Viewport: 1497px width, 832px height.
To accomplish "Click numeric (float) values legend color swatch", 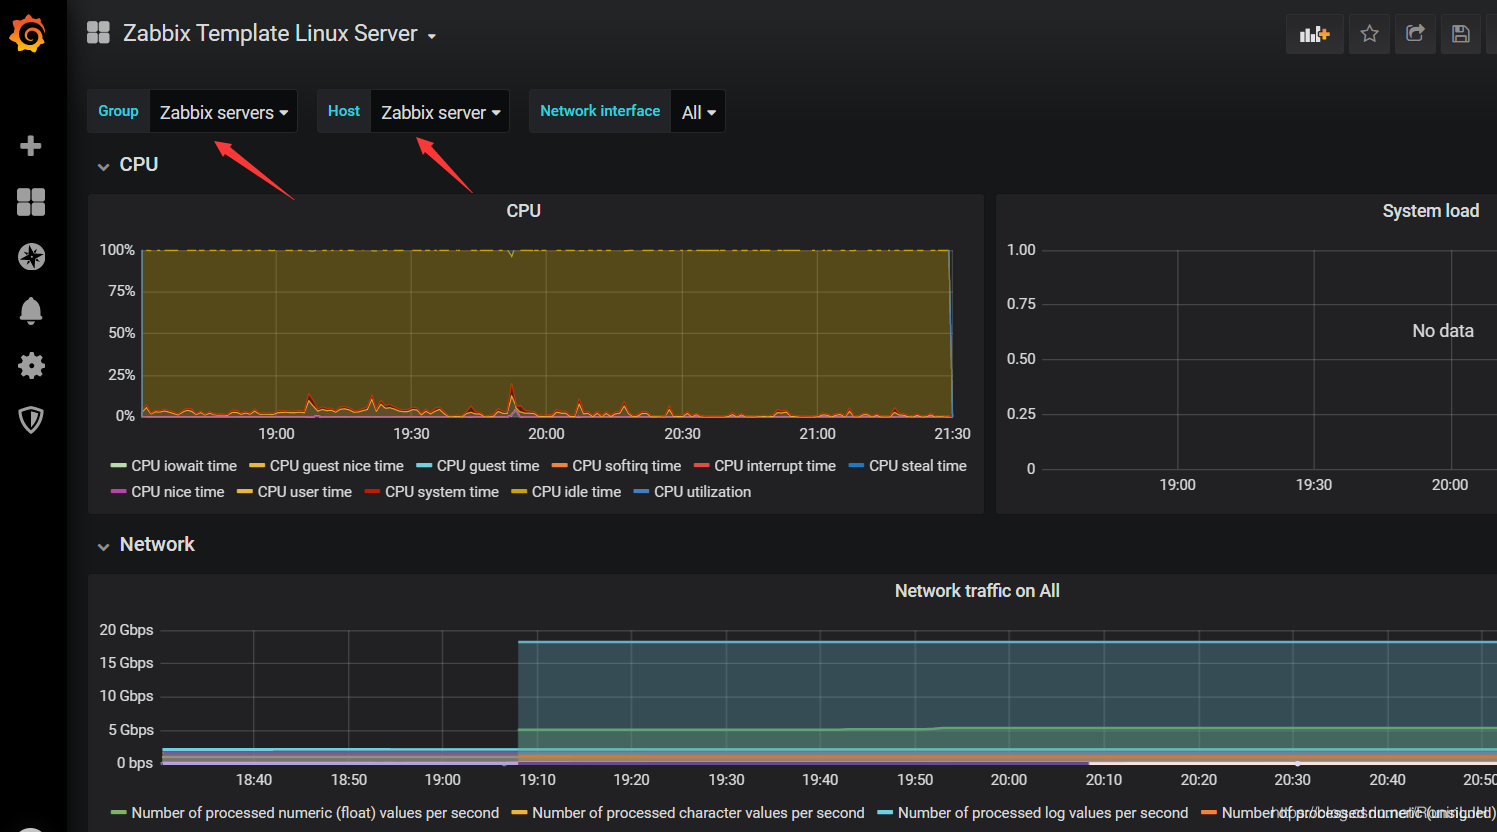I will point(118,813).
